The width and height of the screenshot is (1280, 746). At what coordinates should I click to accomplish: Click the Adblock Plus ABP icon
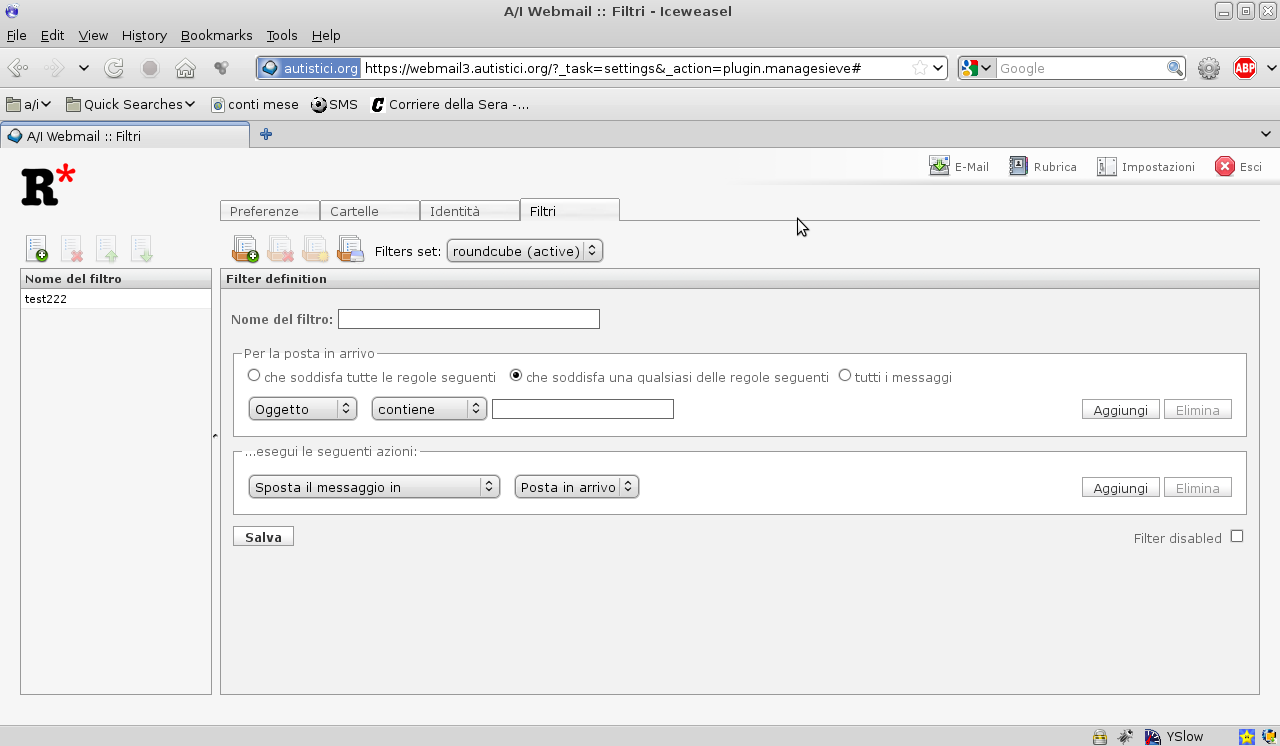[x=1244, y=68]
